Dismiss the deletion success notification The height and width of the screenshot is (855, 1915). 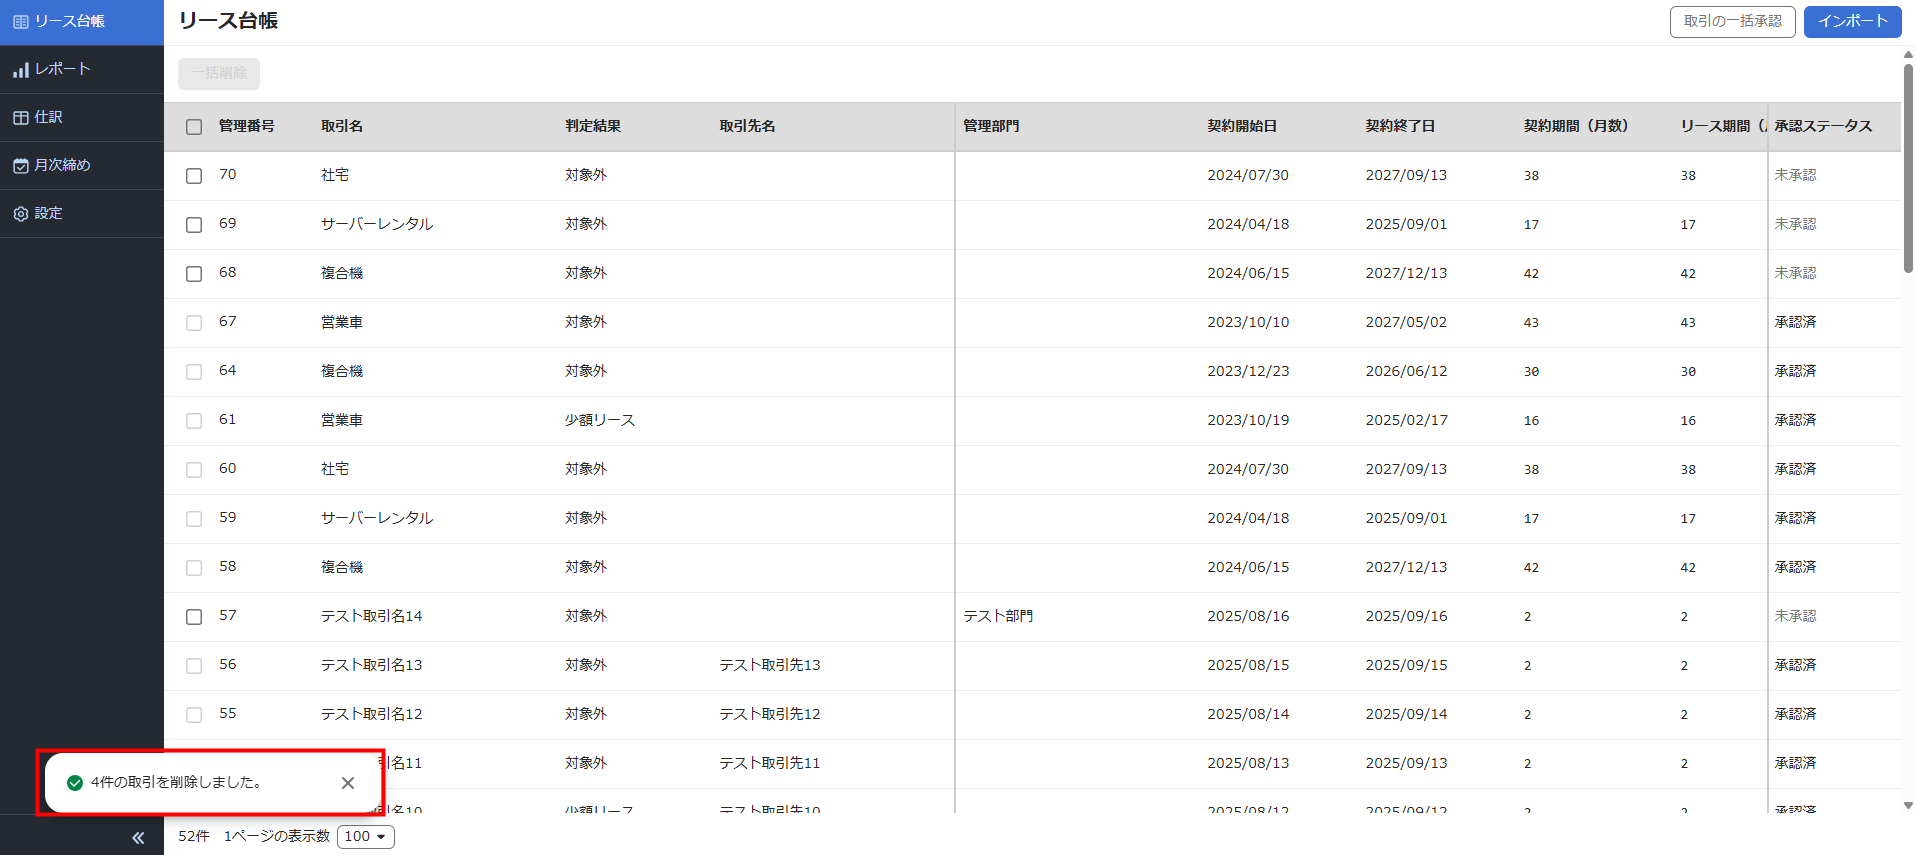click(x=348, y=783)
